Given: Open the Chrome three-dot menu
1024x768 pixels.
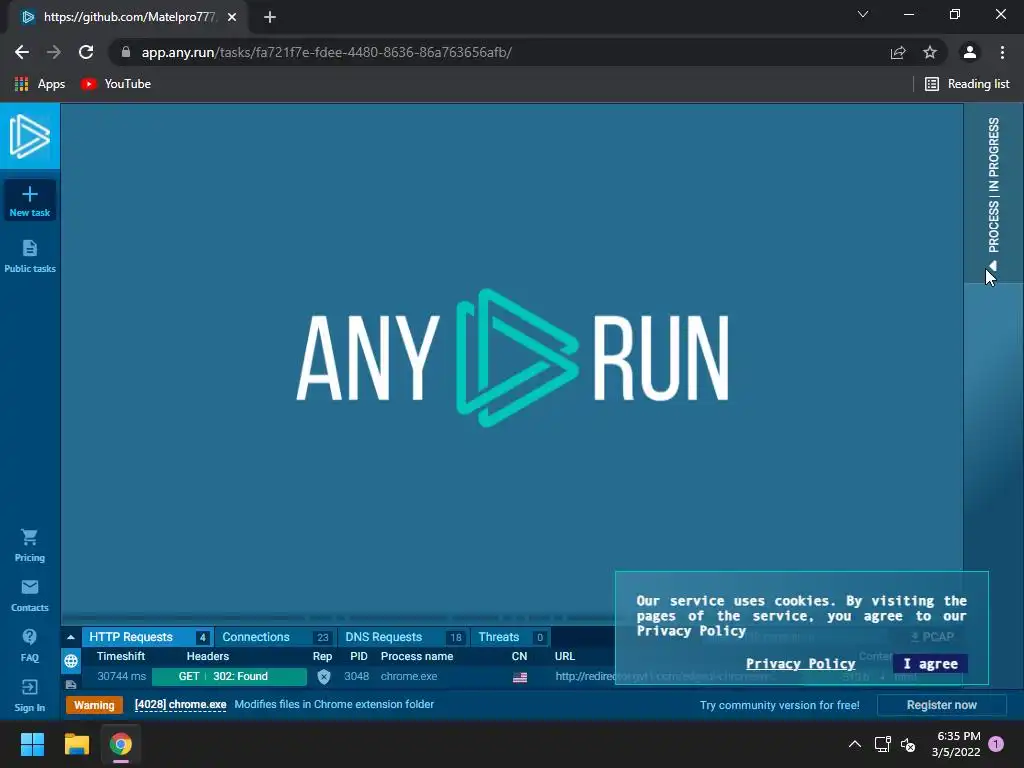Looking at the screenshot, I should pyautogui.click(x=1002, y=52).
